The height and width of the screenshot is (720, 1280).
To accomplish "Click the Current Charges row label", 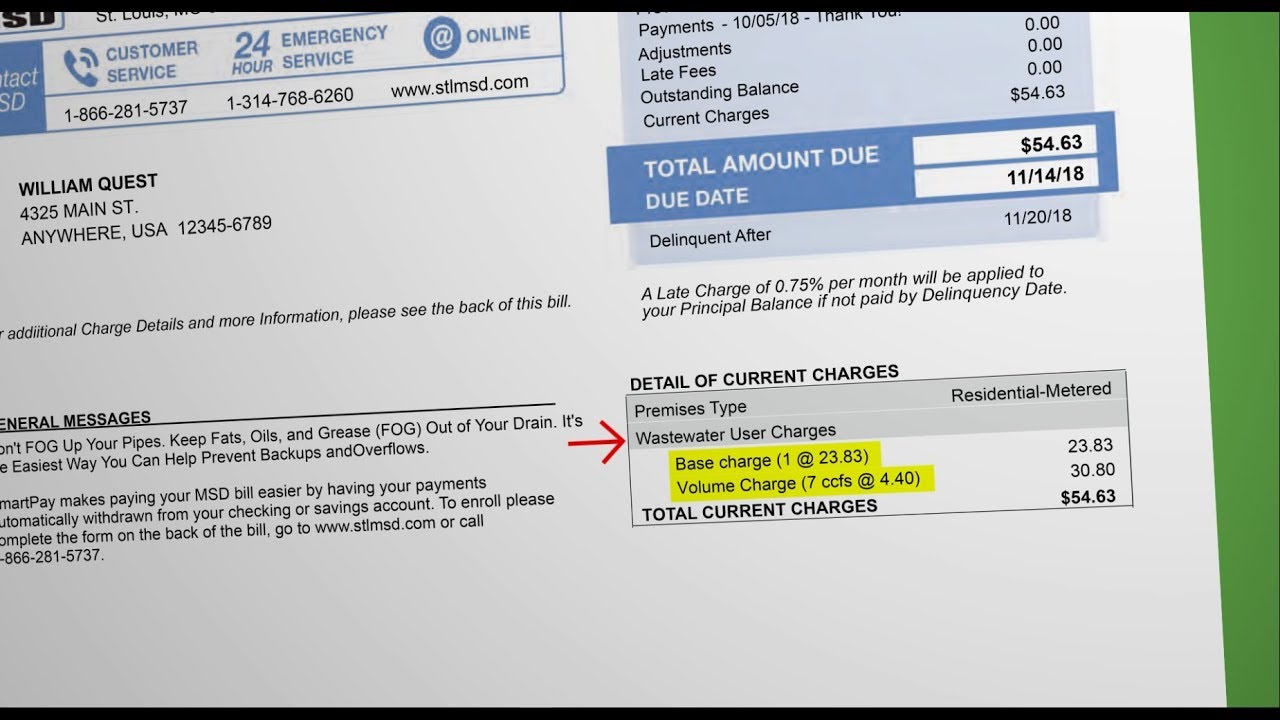I will pos(706,118).
